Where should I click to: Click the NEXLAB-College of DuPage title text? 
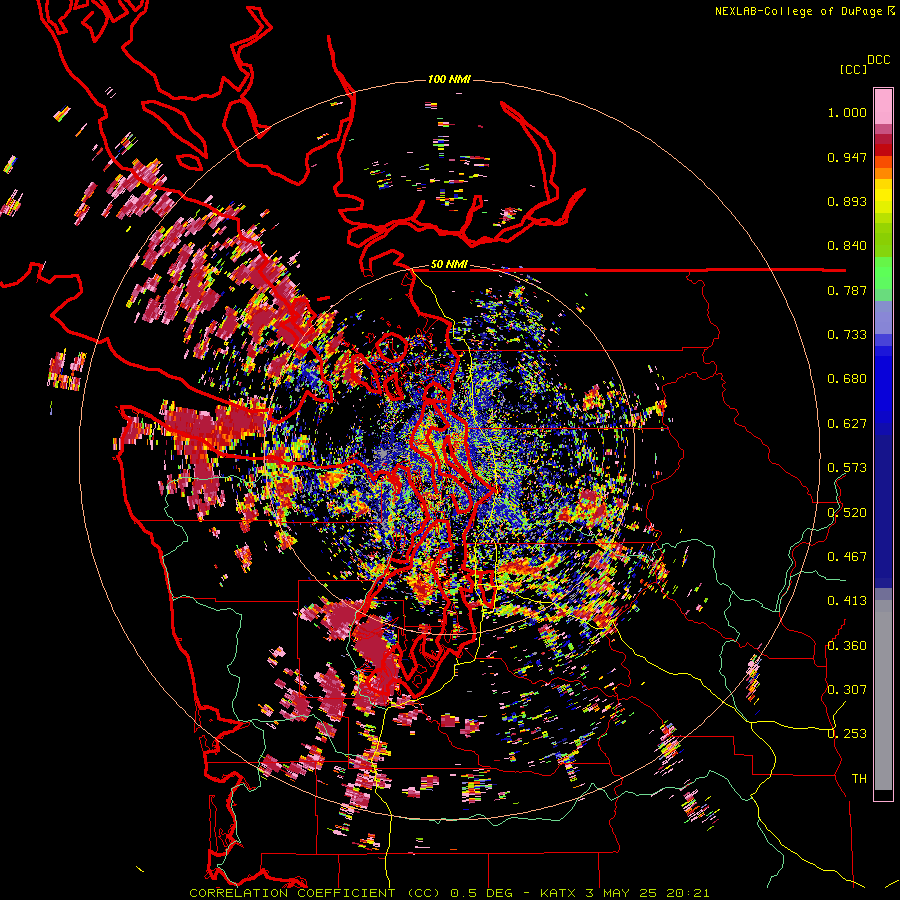800,11
